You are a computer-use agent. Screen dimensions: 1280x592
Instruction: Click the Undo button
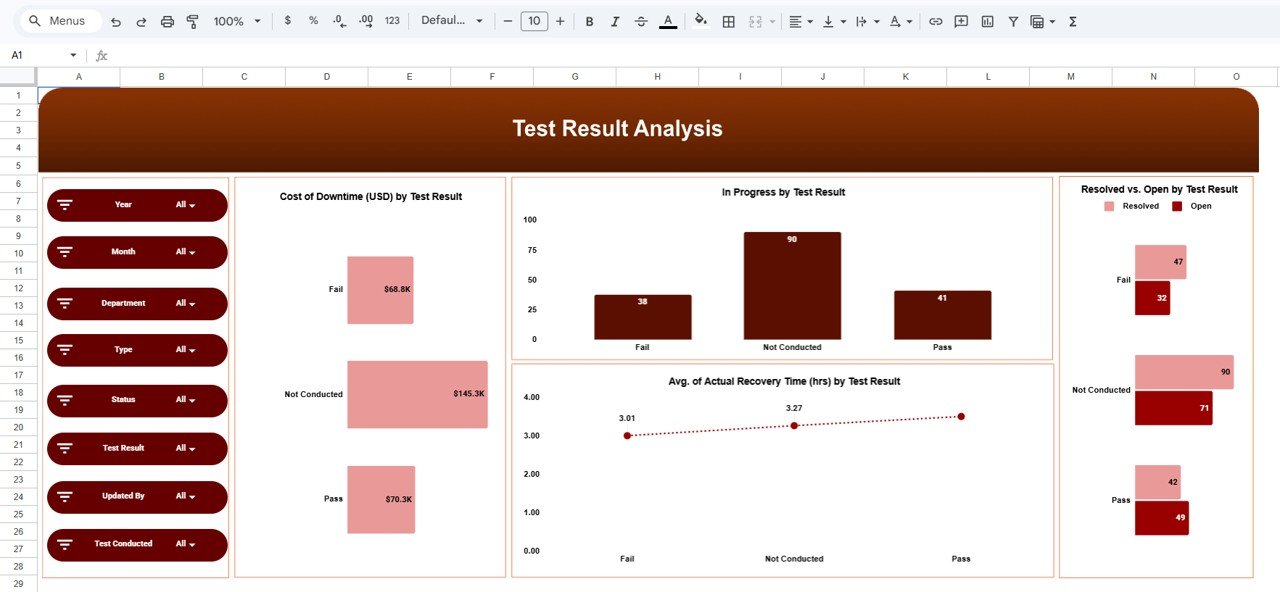pos(117,20)
